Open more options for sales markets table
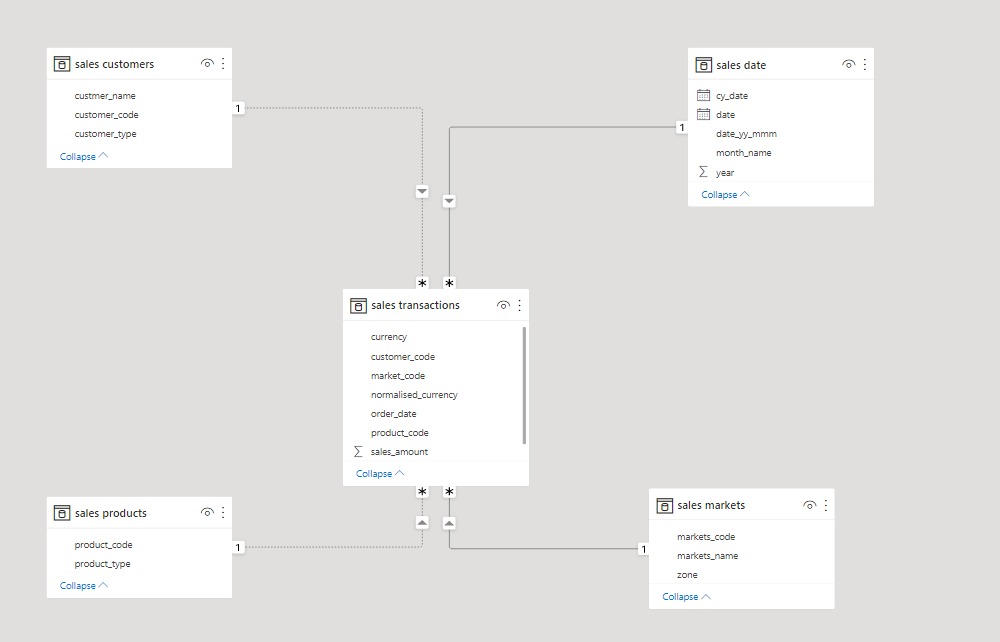This screenshot has height=642, width=1000. [826, 505]
